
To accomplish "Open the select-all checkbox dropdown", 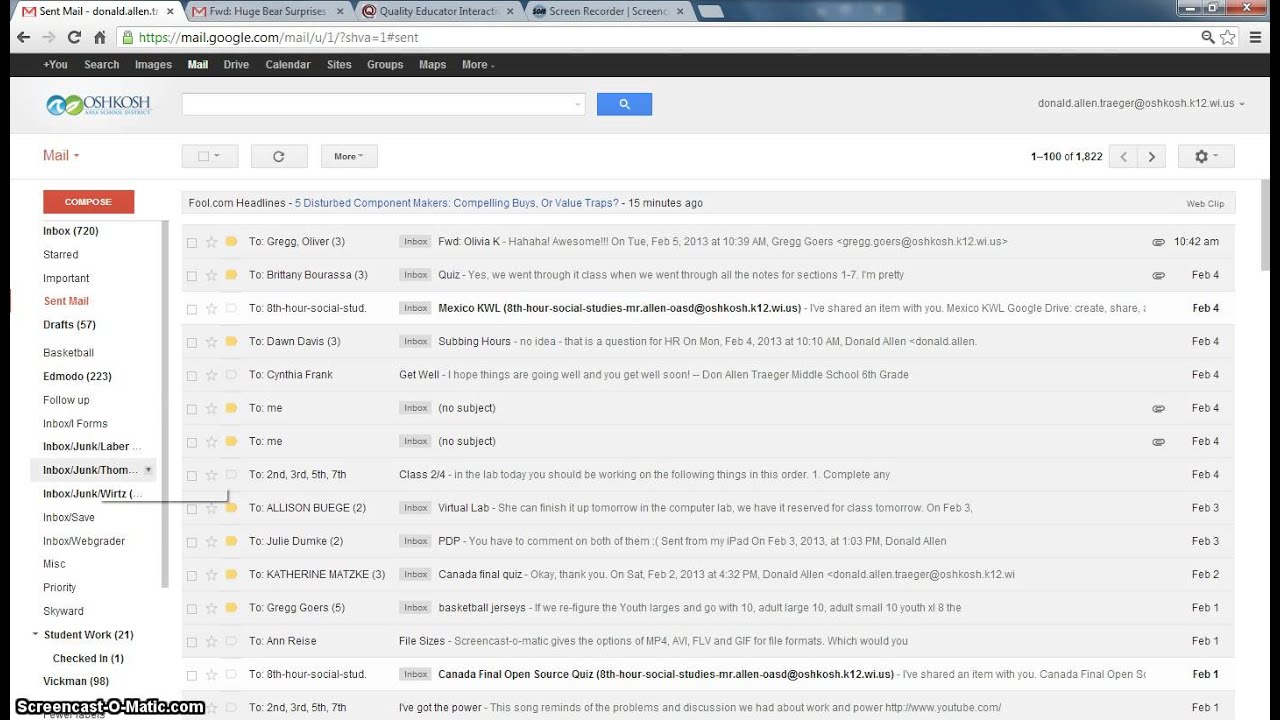I will (209, 156).
